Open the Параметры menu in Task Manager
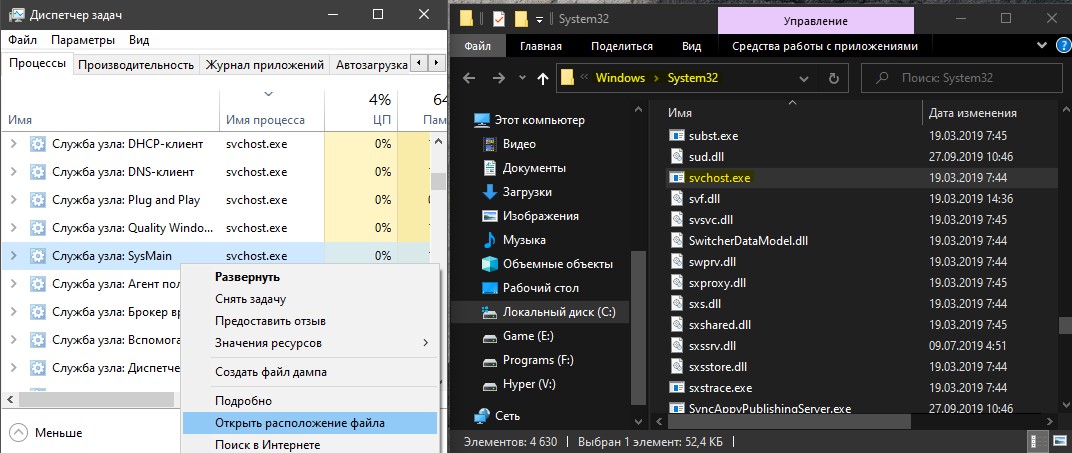1072x453 pixels. (x=83, y=40)
